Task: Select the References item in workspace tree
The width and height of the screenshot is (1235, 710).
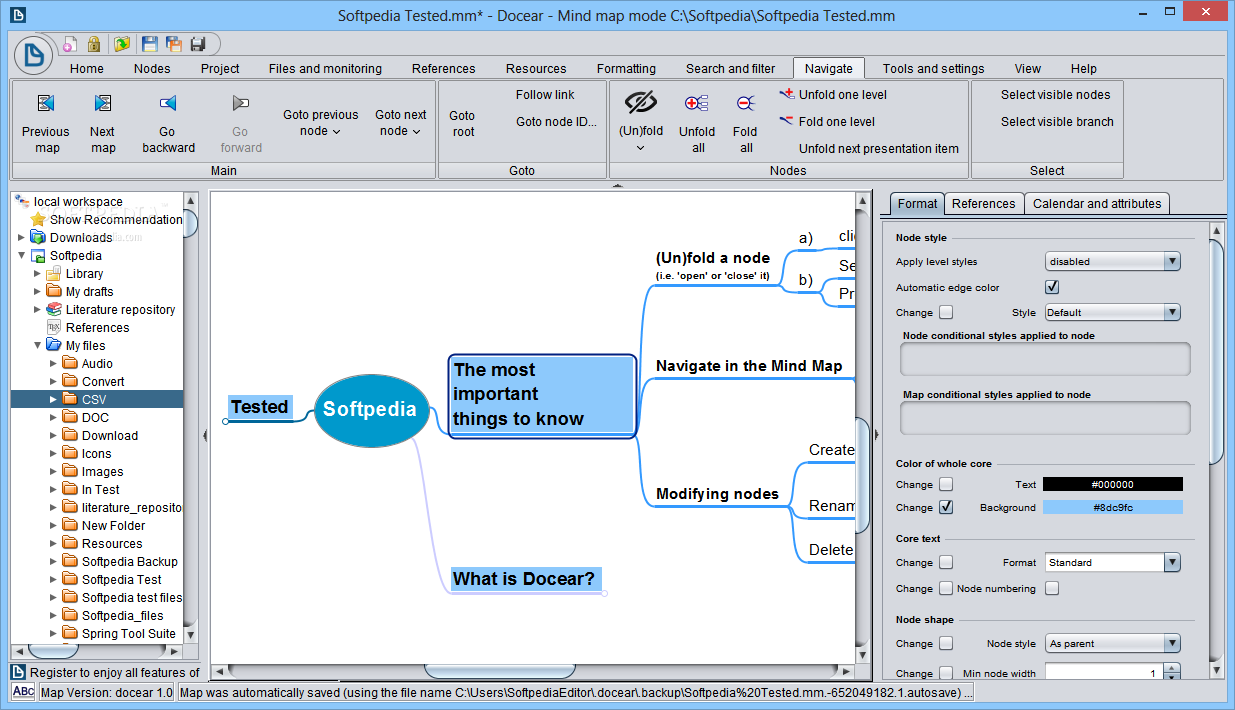Action: [97, 327]
